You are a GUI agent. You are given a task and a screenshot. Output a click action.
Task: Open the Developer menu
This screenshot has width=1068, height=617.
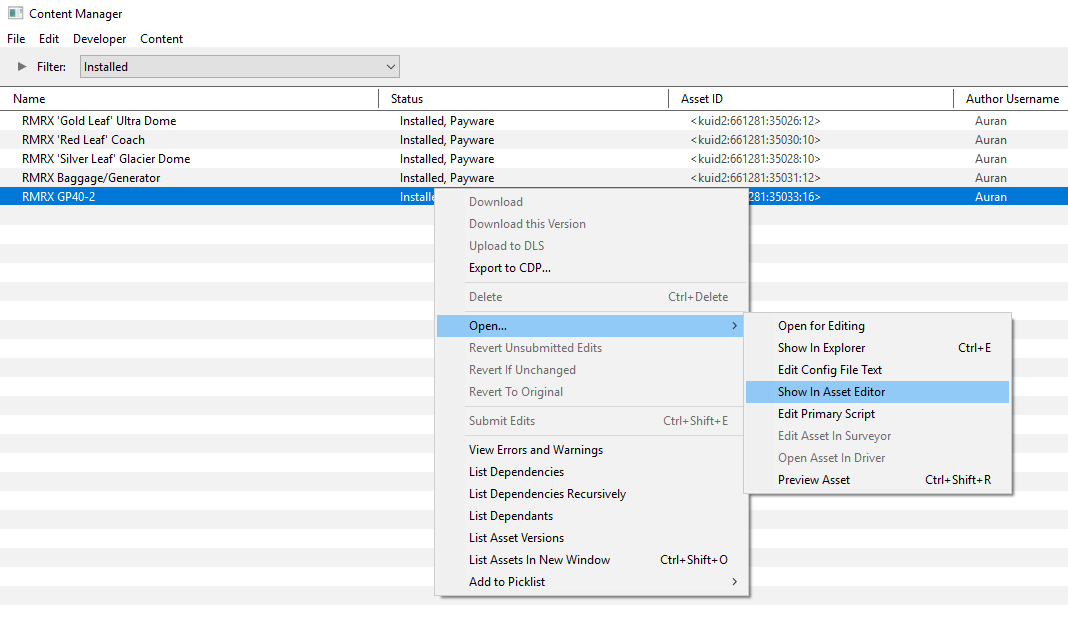[x=99, y=39]
